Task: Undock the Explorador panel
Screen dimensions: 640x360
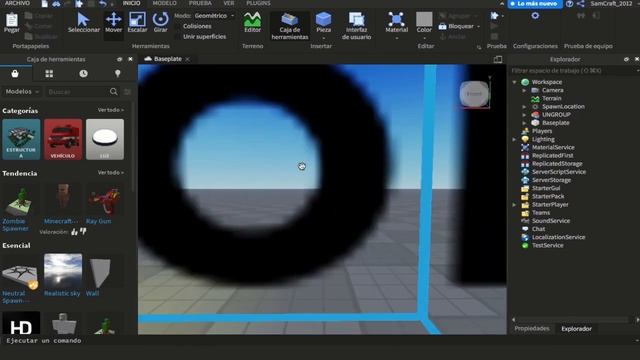Action: click(x=626, y=59)
